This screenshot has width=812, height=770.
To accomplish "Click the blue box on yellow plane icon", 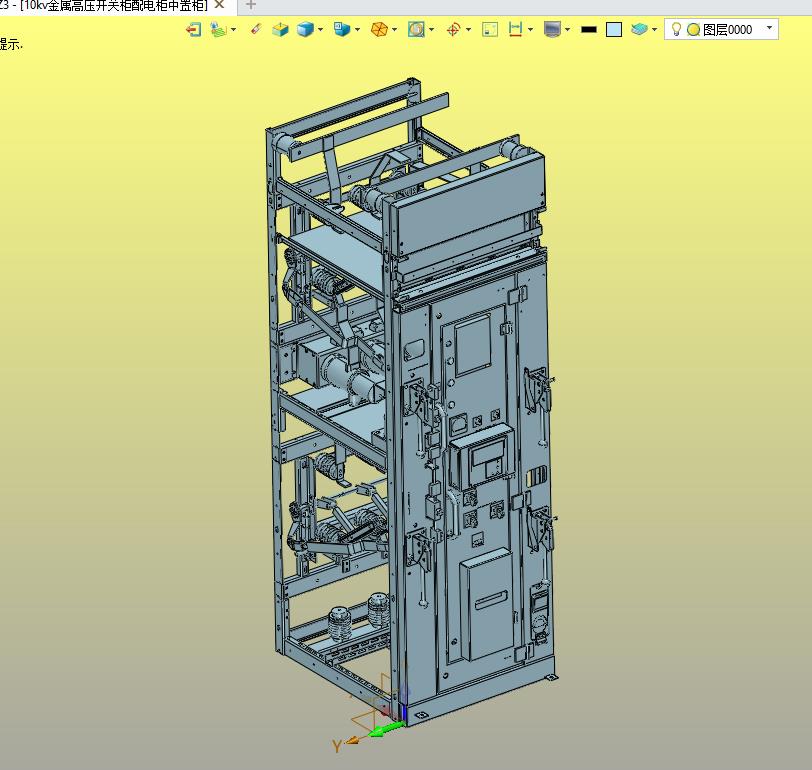I will pos(281,30).
